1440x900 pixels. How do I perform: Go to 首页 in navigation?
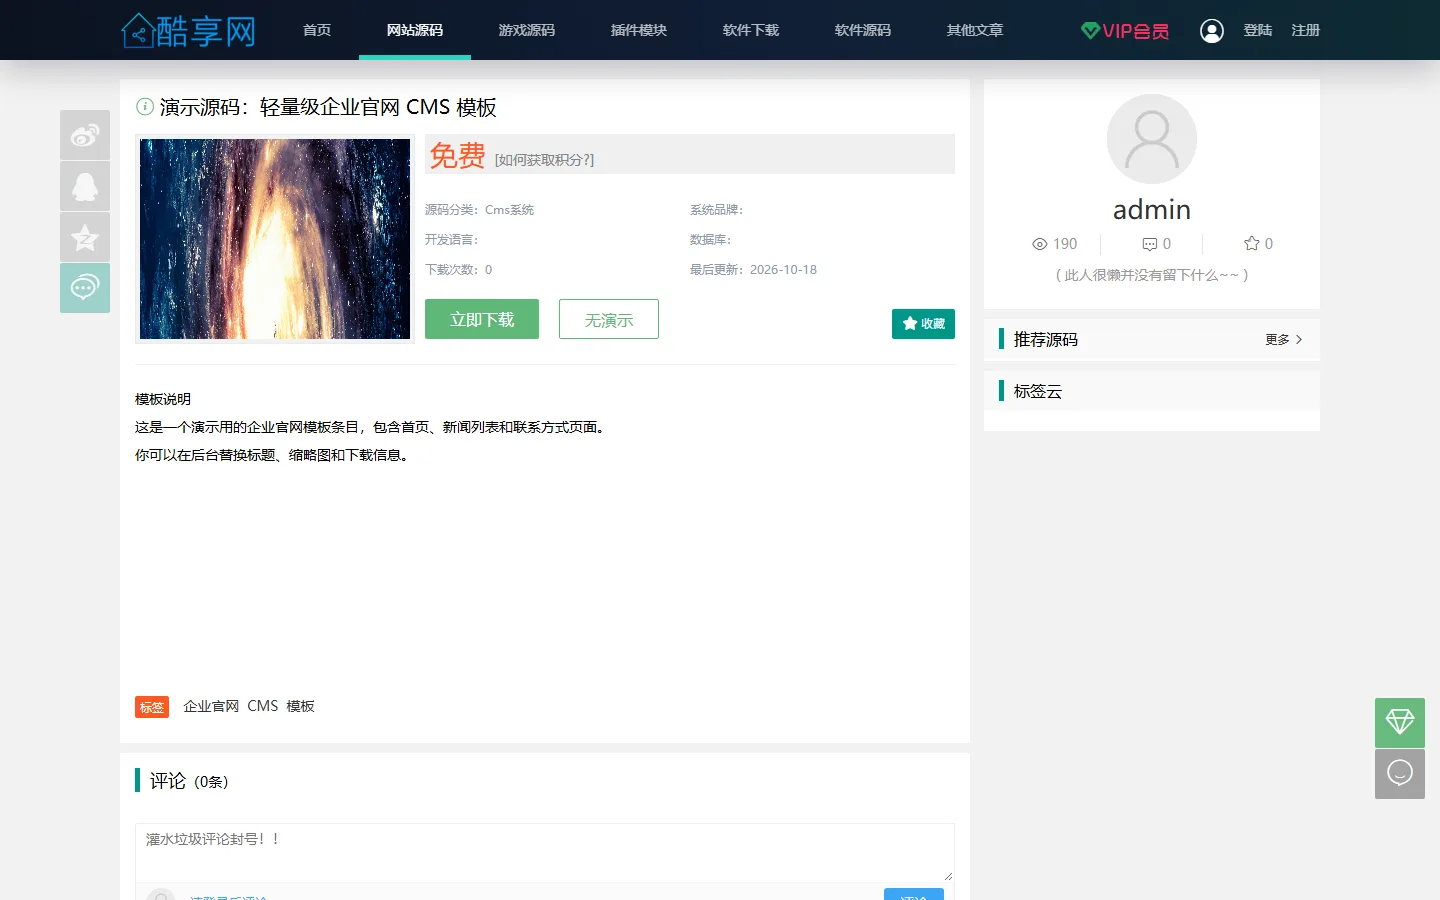click(x=317, y=30)
